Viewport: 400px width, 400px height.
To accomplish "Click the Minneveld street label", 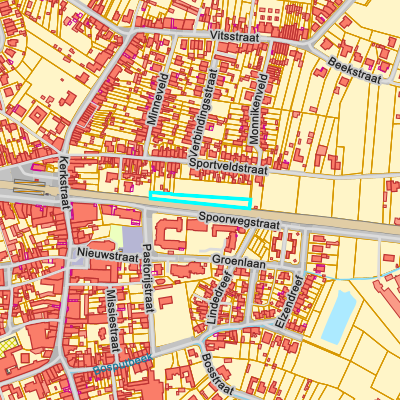I will tap(156, 99).
